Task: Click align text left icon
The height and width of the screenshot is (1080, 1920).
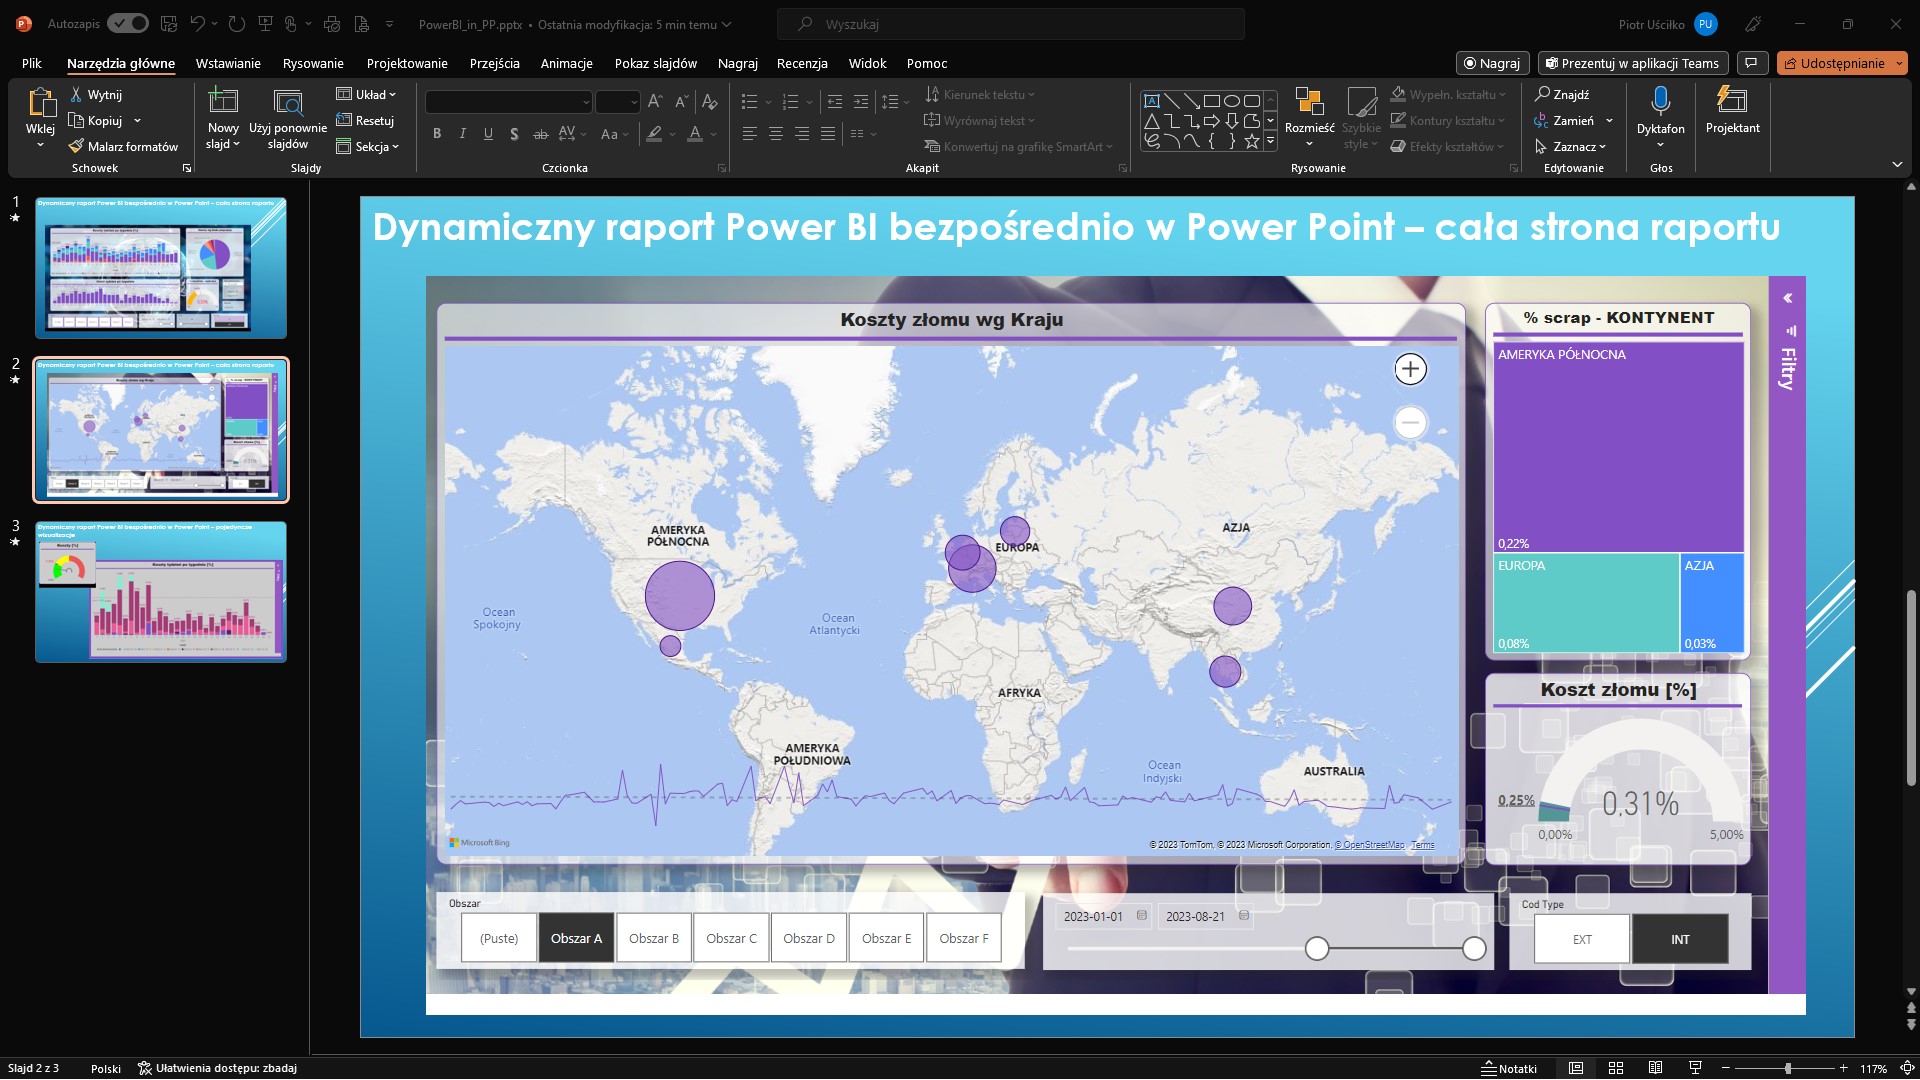Action: (x=749, y=133)
